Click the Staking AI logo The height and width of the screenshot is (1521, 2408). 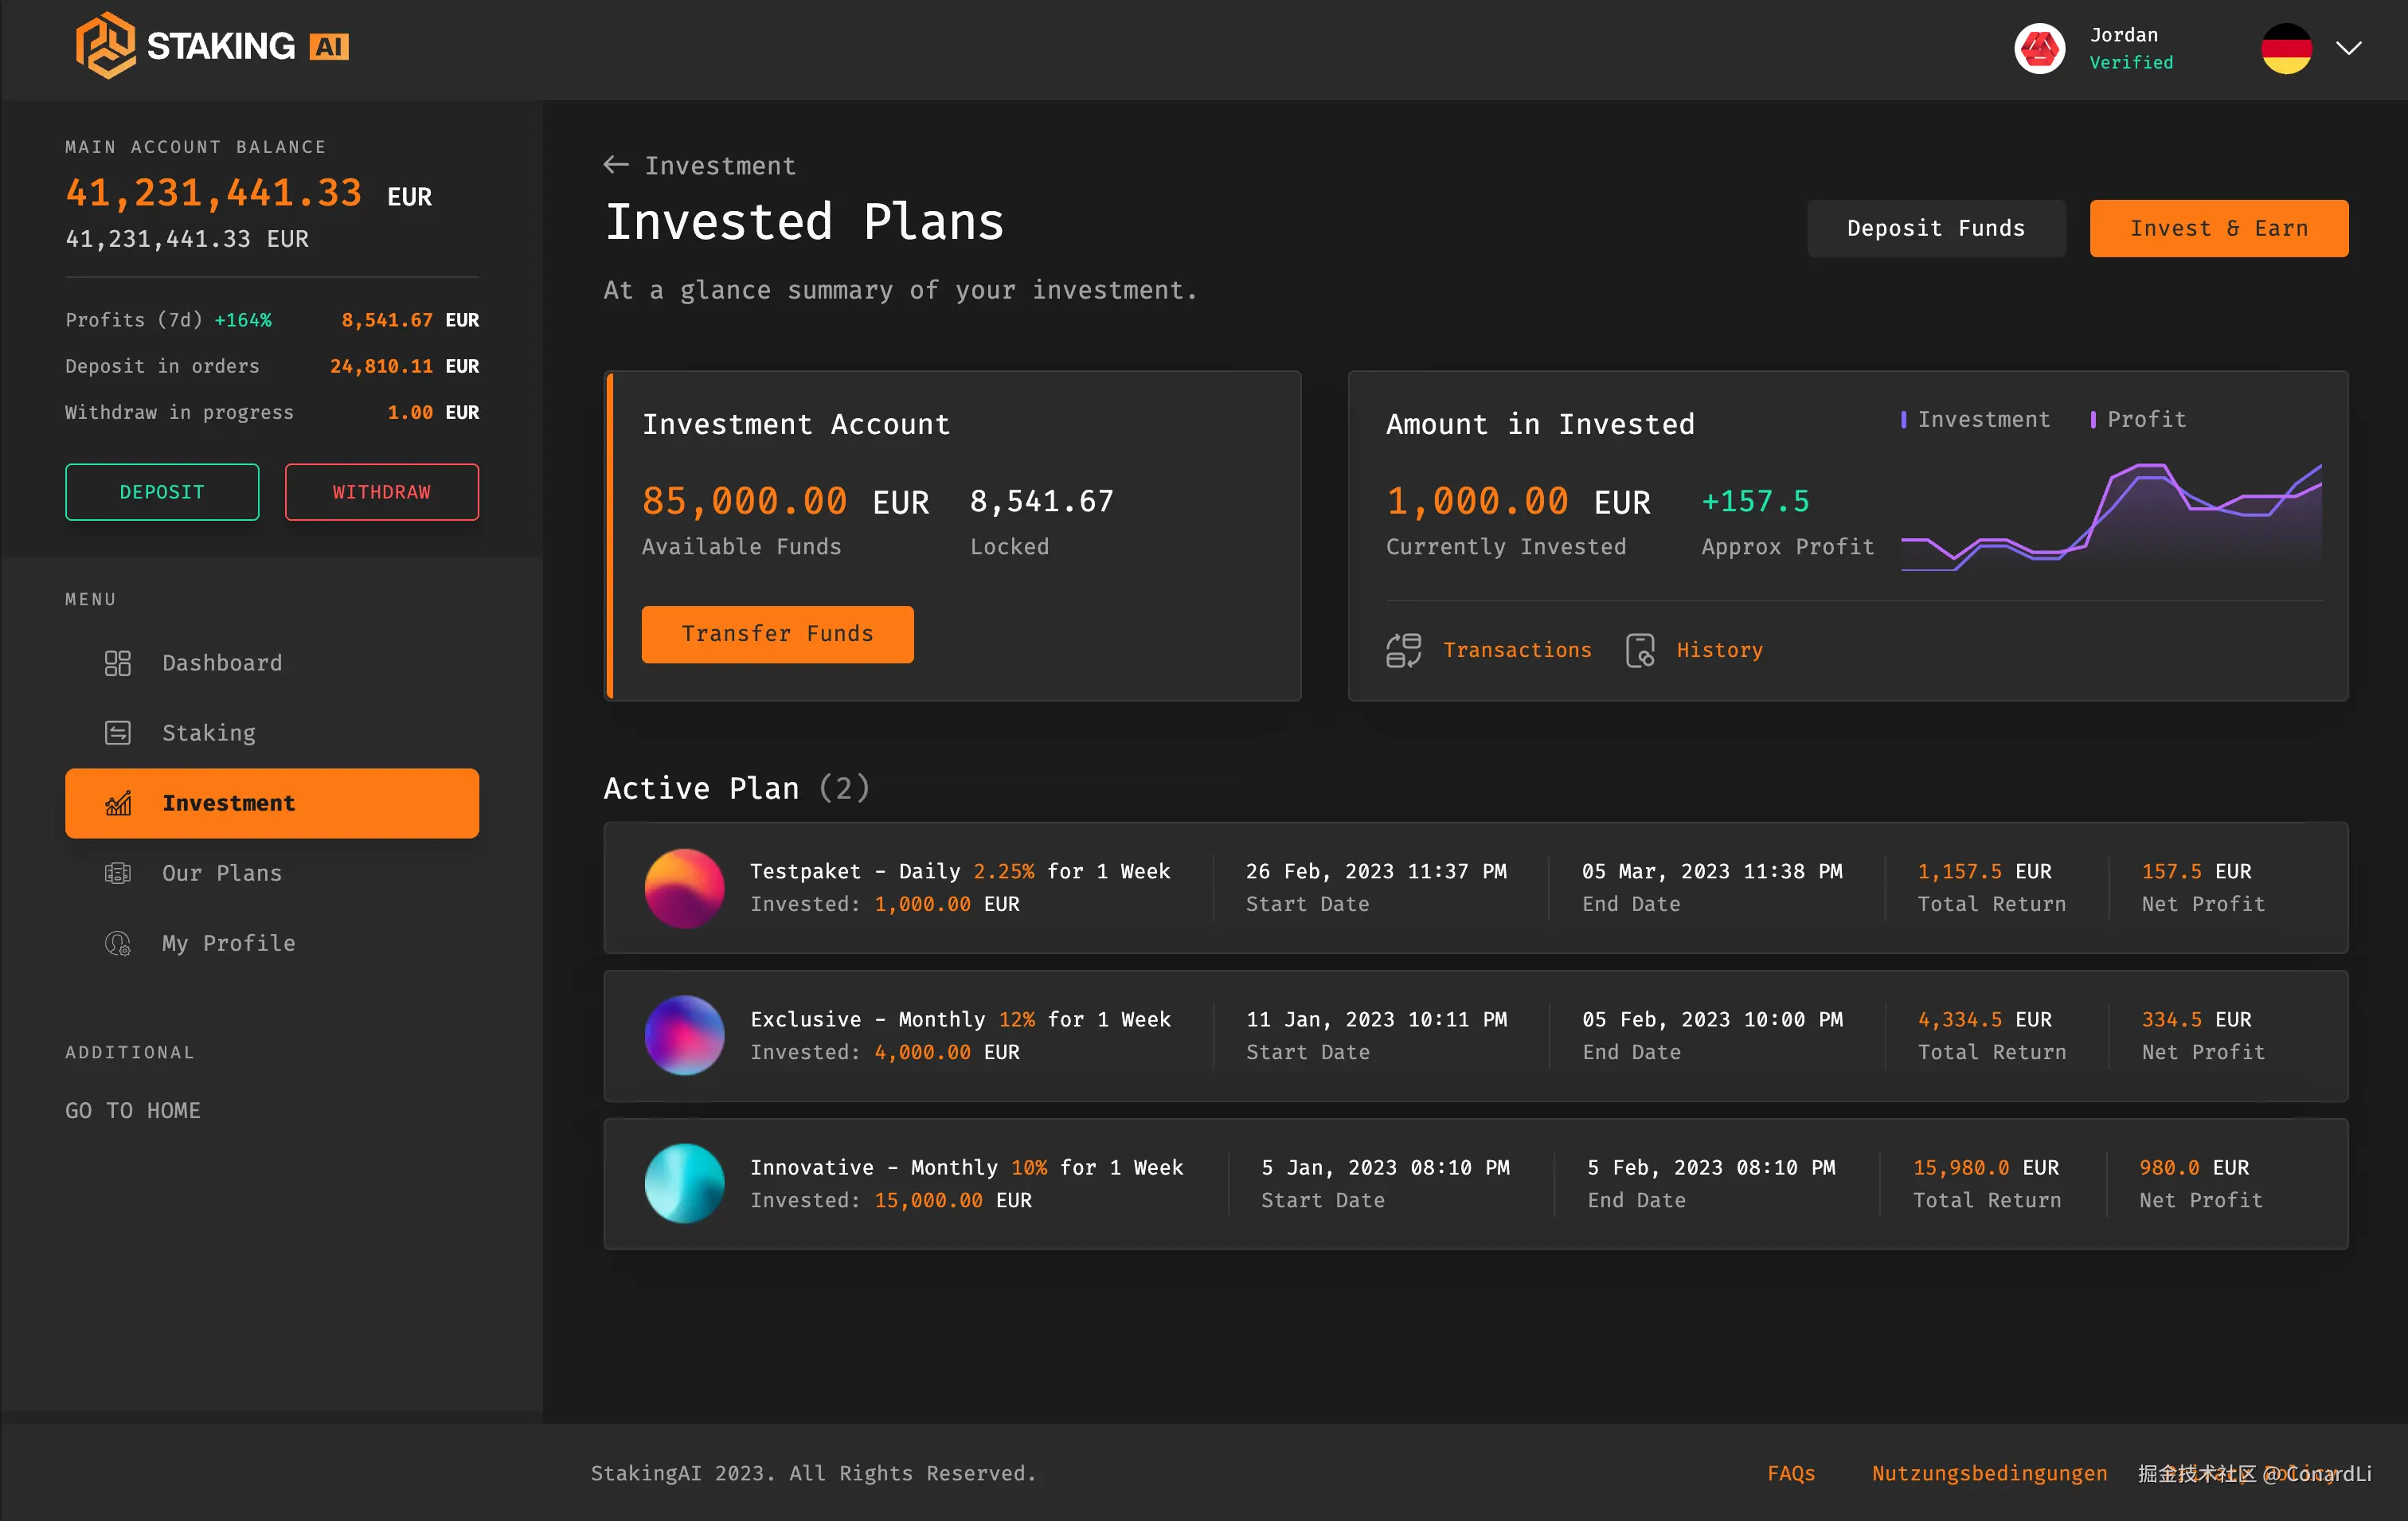pos(212,46)
